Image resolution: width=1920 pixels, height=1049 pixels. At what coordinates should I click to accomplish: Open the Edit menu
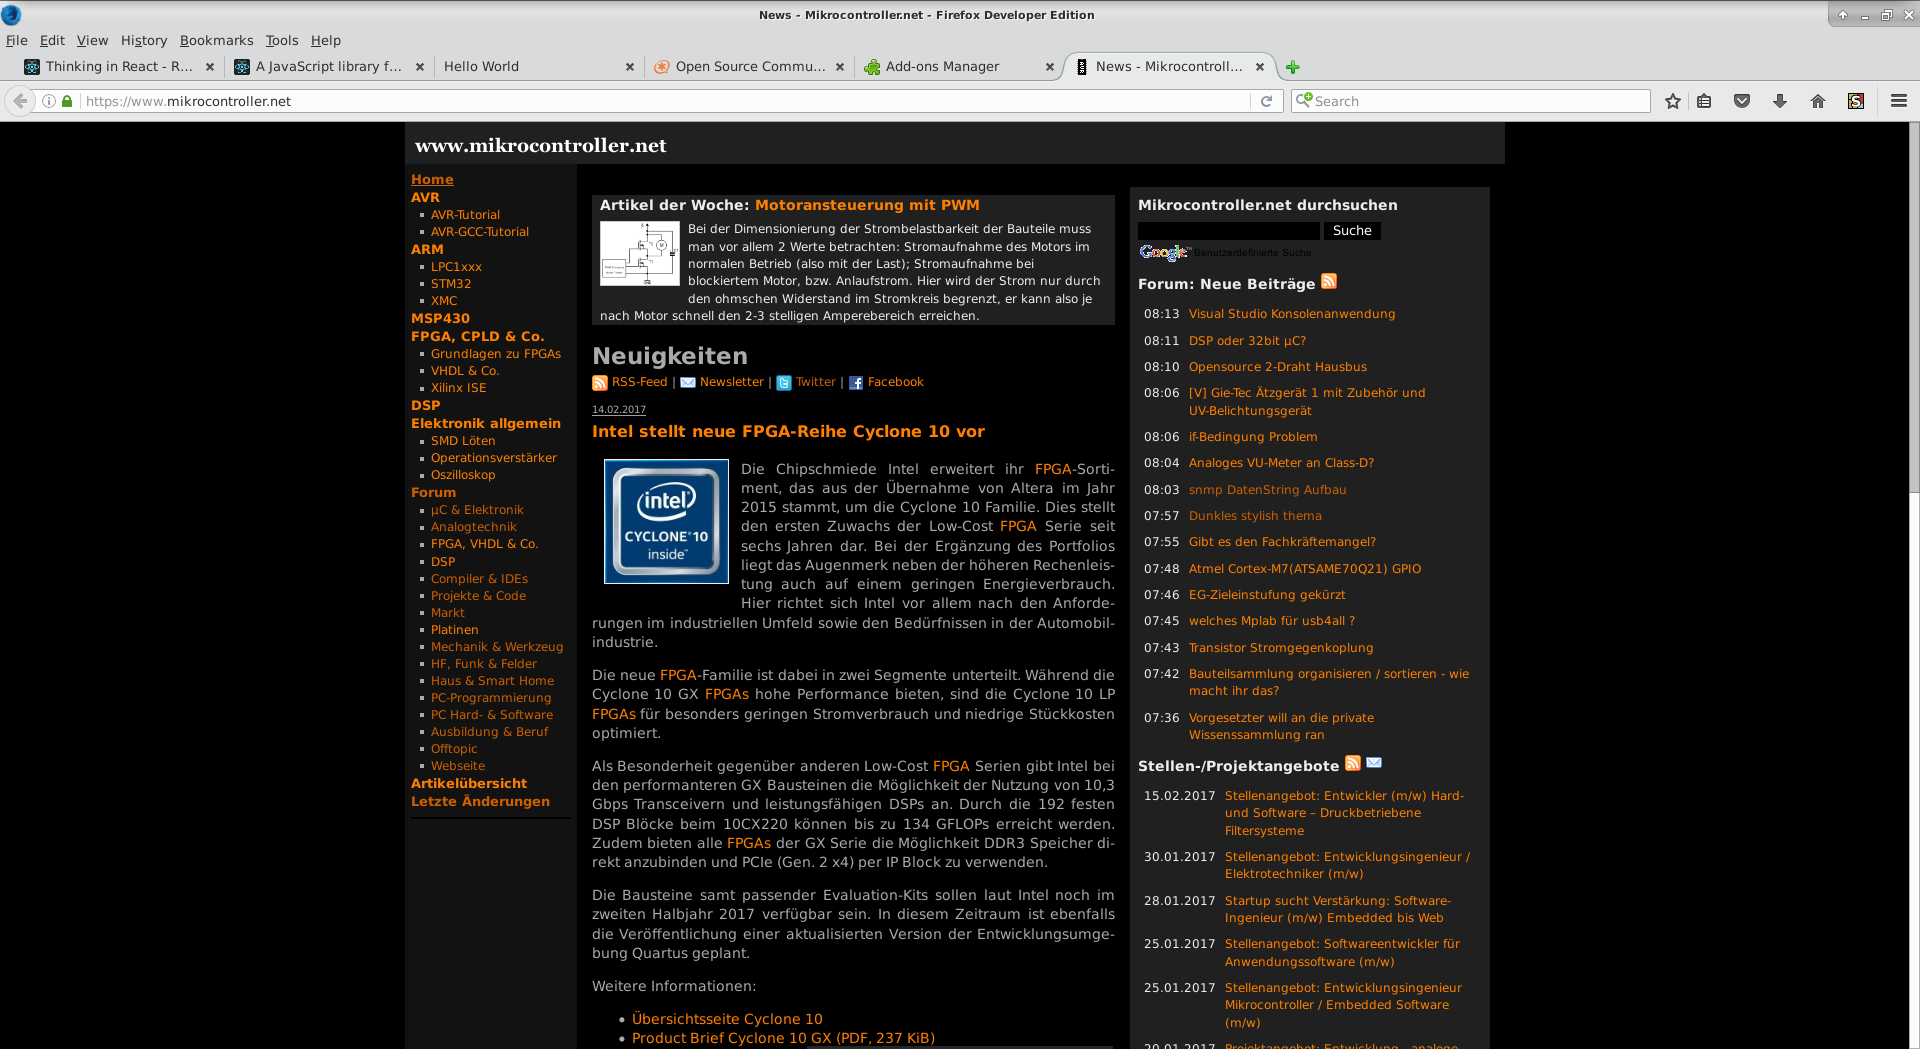pyautogui.click(x=52, y=40)
